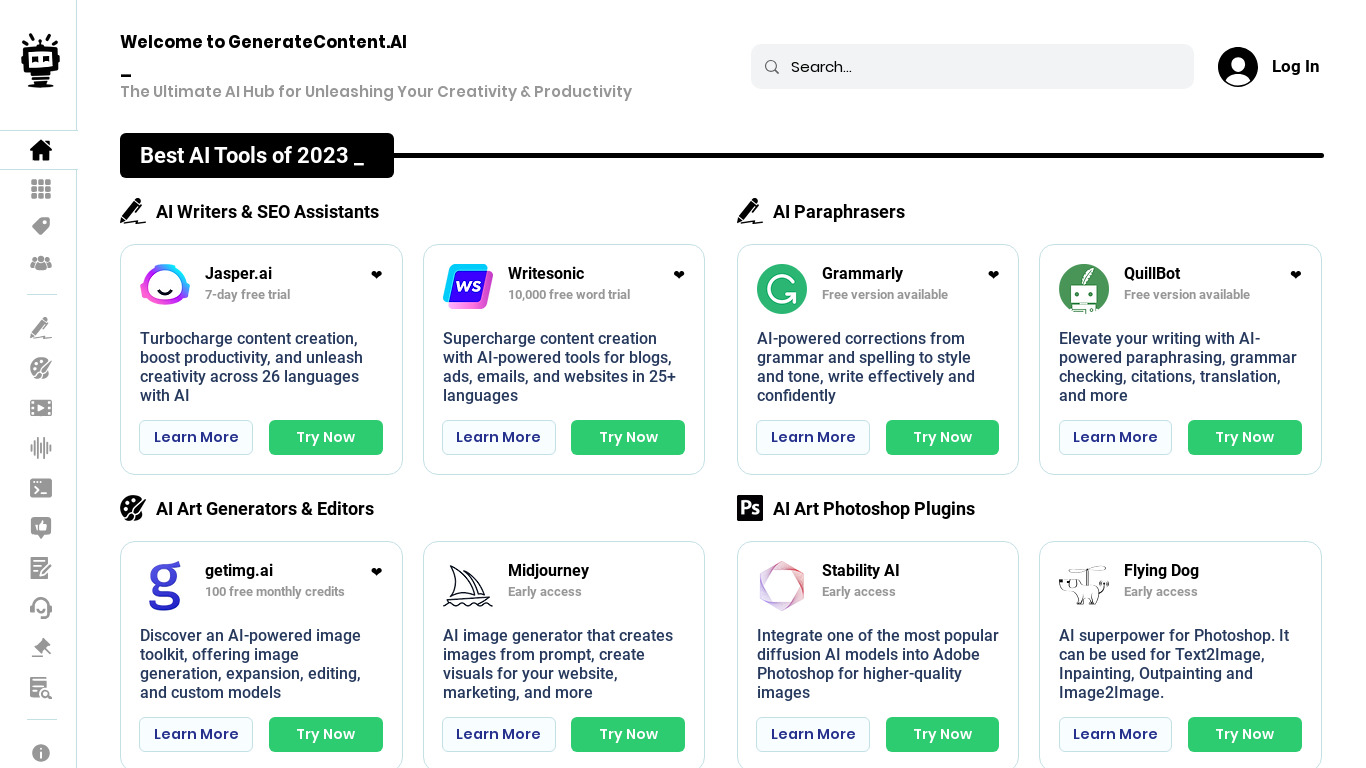Open the info icon at the sidebar bottom
Image resolution: width=1366 pixels, height=768 pixels.
point(41,753)
